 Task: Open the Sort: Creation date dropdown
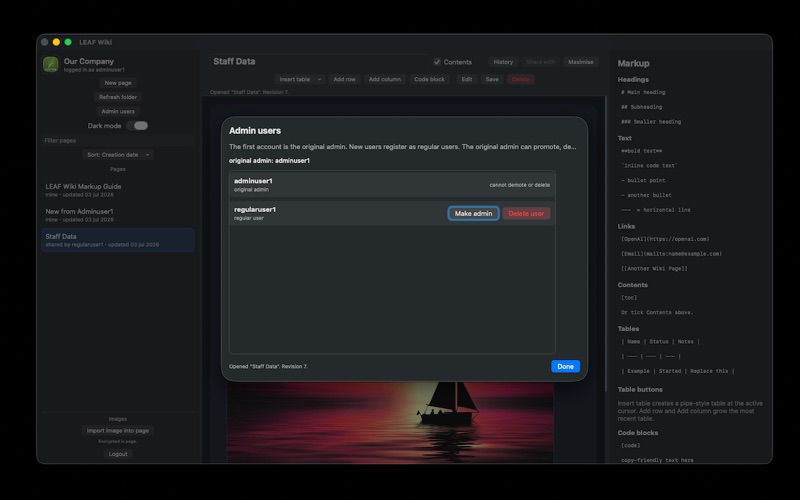click(x=118, y=155)
